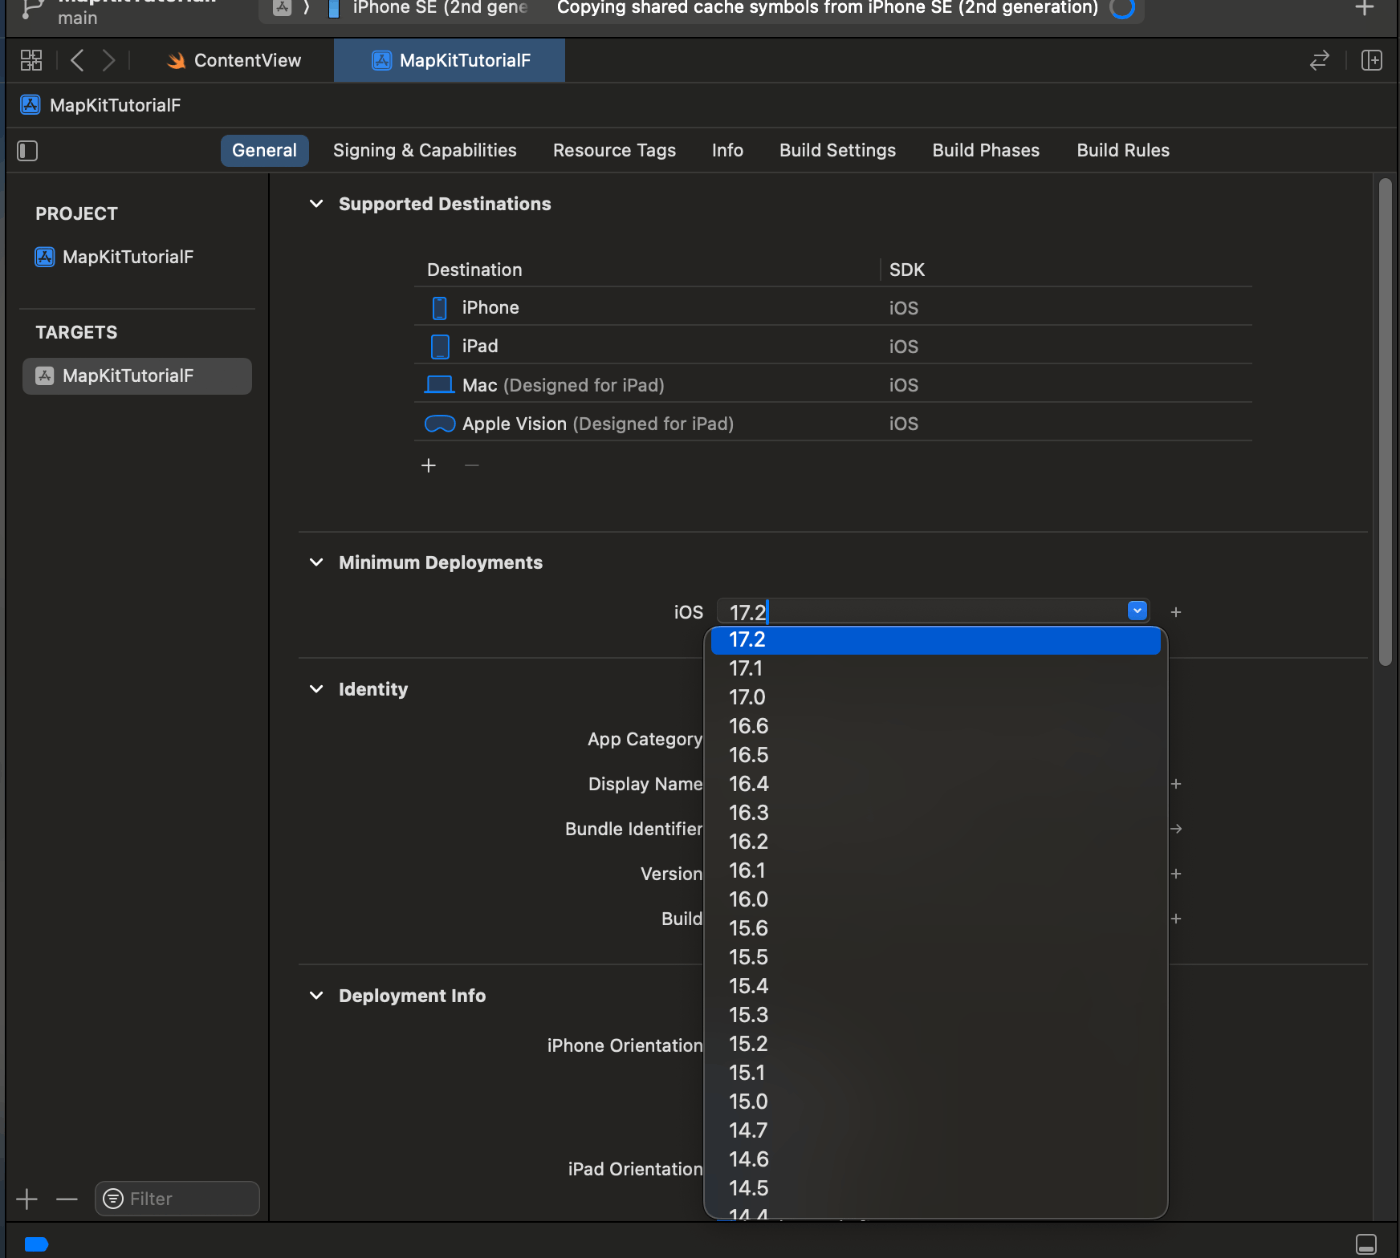This screenshot has height=1258, width=1400.
Task: Add a new target with plus
Action: [27, 1199]
